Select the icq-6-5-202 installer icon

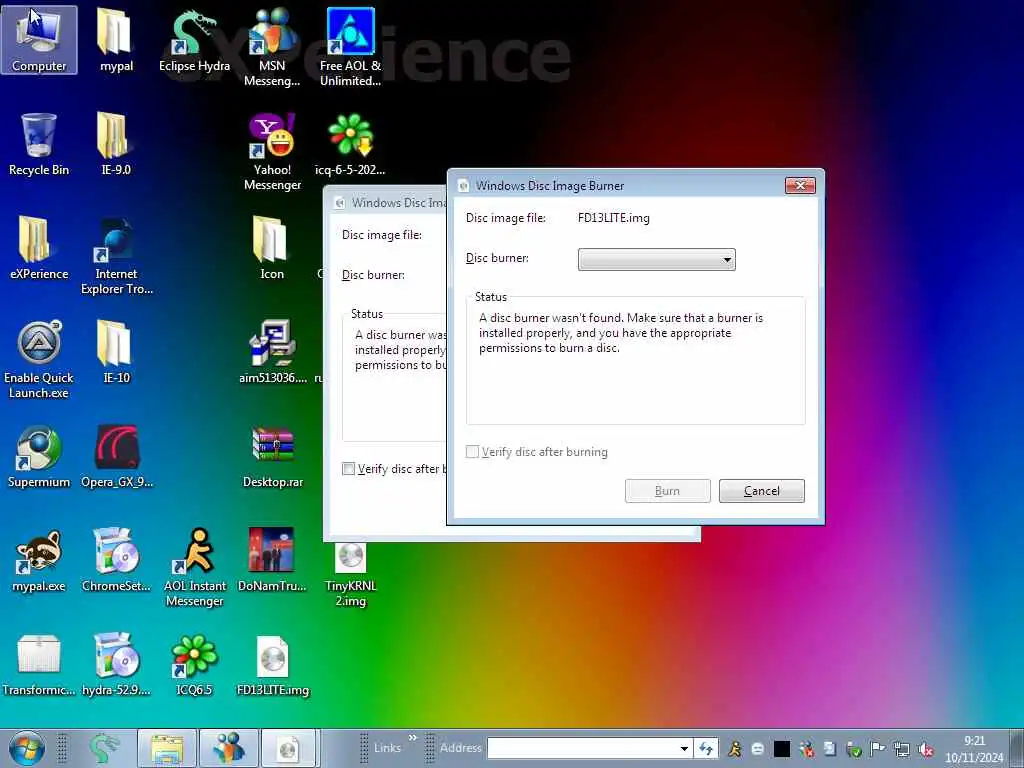point(350,144)
